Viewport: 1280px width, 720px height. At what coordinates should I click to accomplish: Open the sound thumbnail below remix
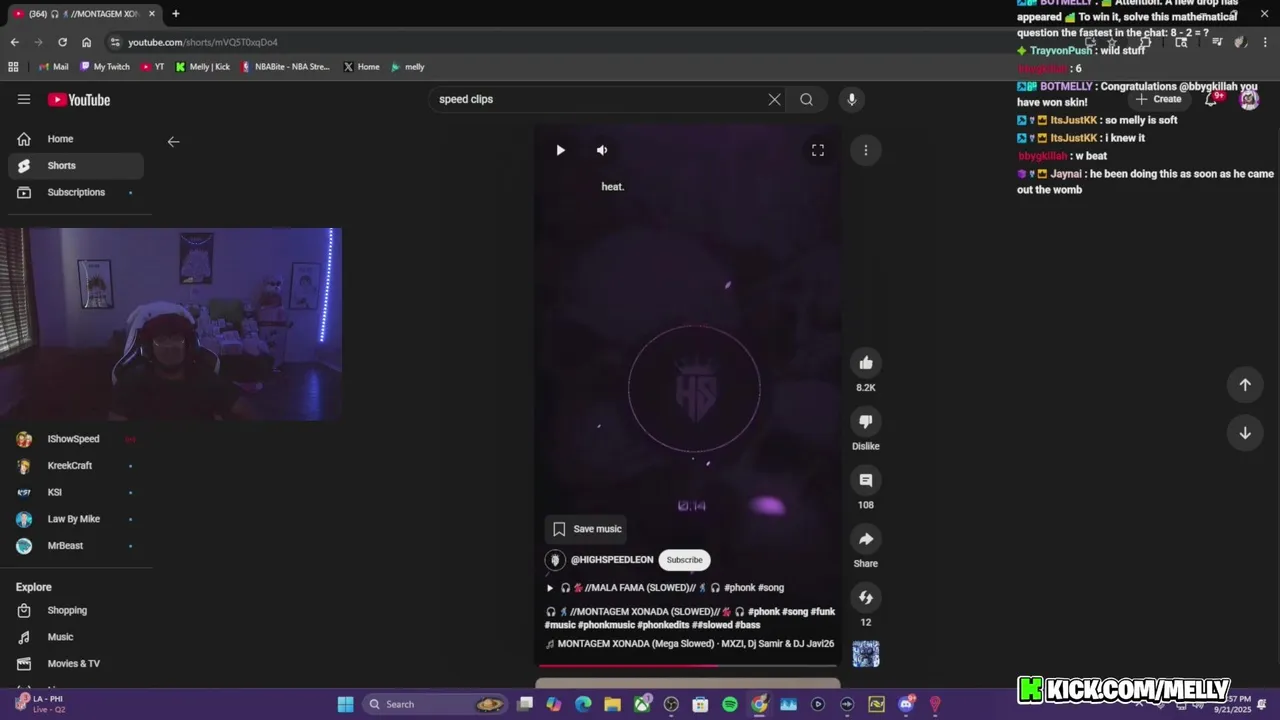click(866, 654)
